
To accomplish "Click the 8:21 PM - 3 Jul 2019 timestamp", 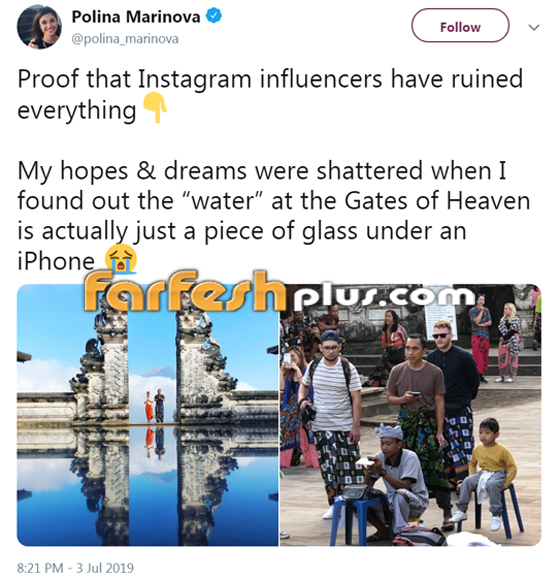I will pos(75,567).
